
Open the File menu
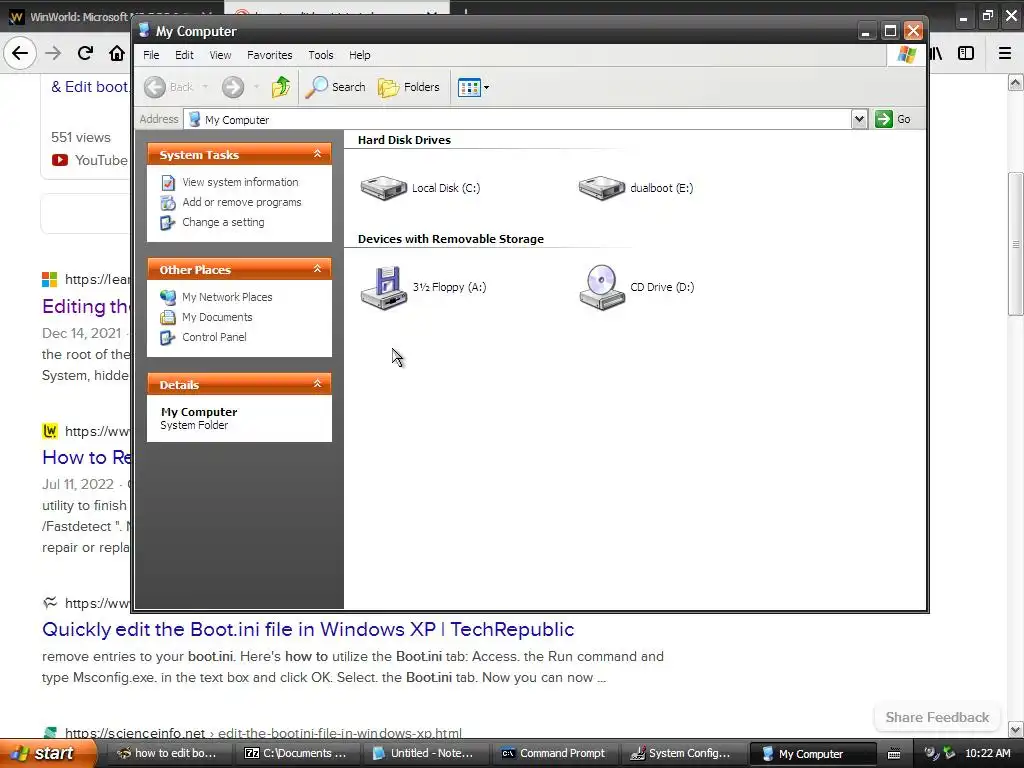click(x=151, y=55)
